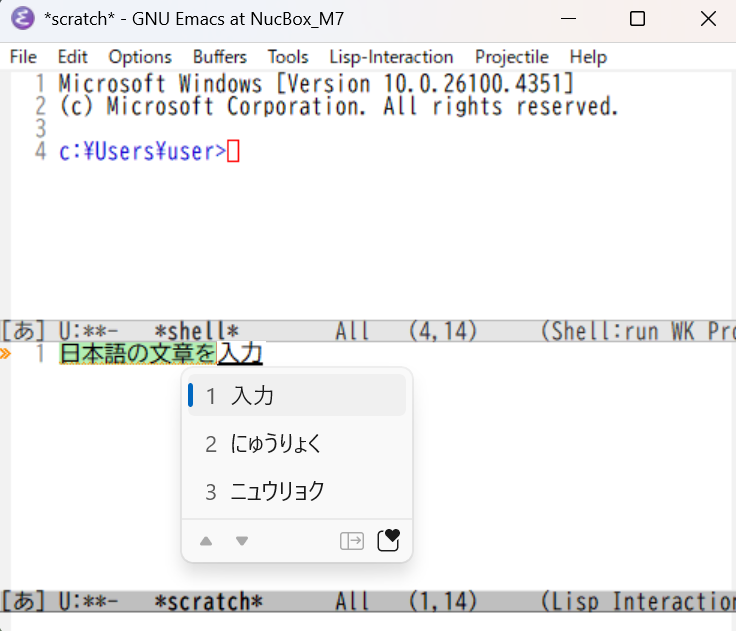Image resolution: width=736 pixels, height=631 pixels.
Task: Click the U:**- status in scratch mode line
Action: point(88,602)
